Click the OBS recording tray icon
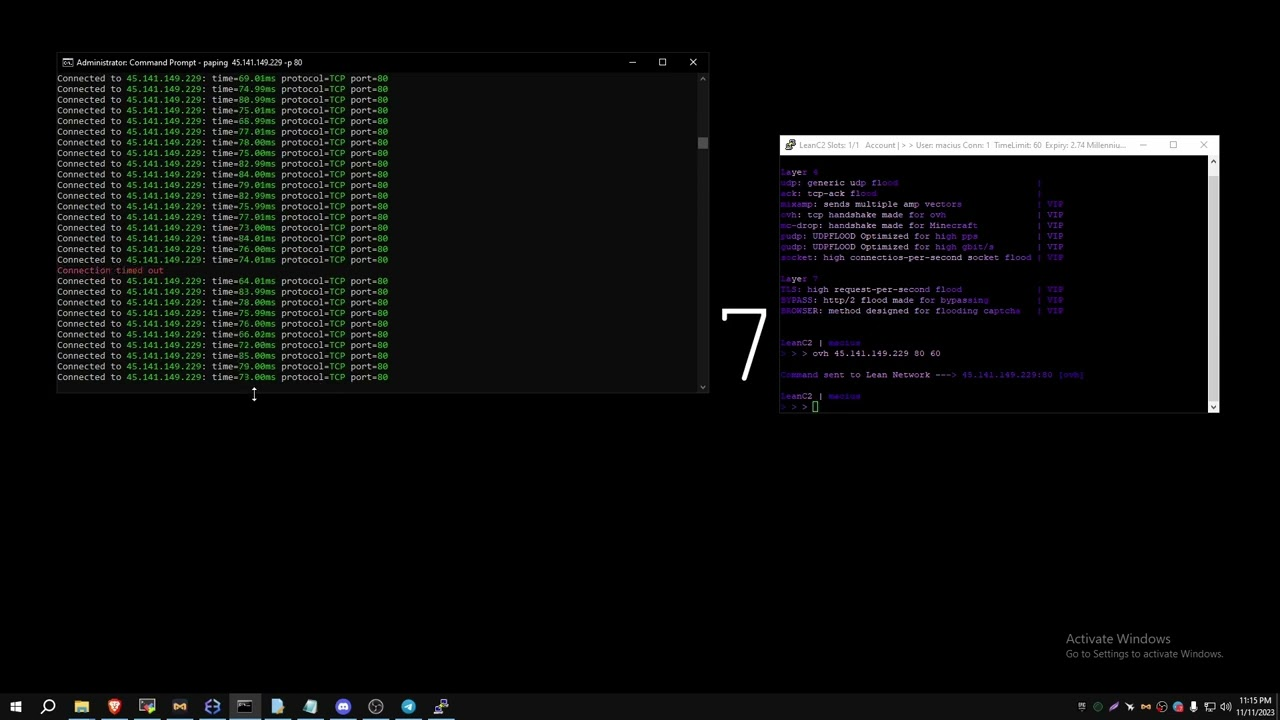 [1162, 707]
